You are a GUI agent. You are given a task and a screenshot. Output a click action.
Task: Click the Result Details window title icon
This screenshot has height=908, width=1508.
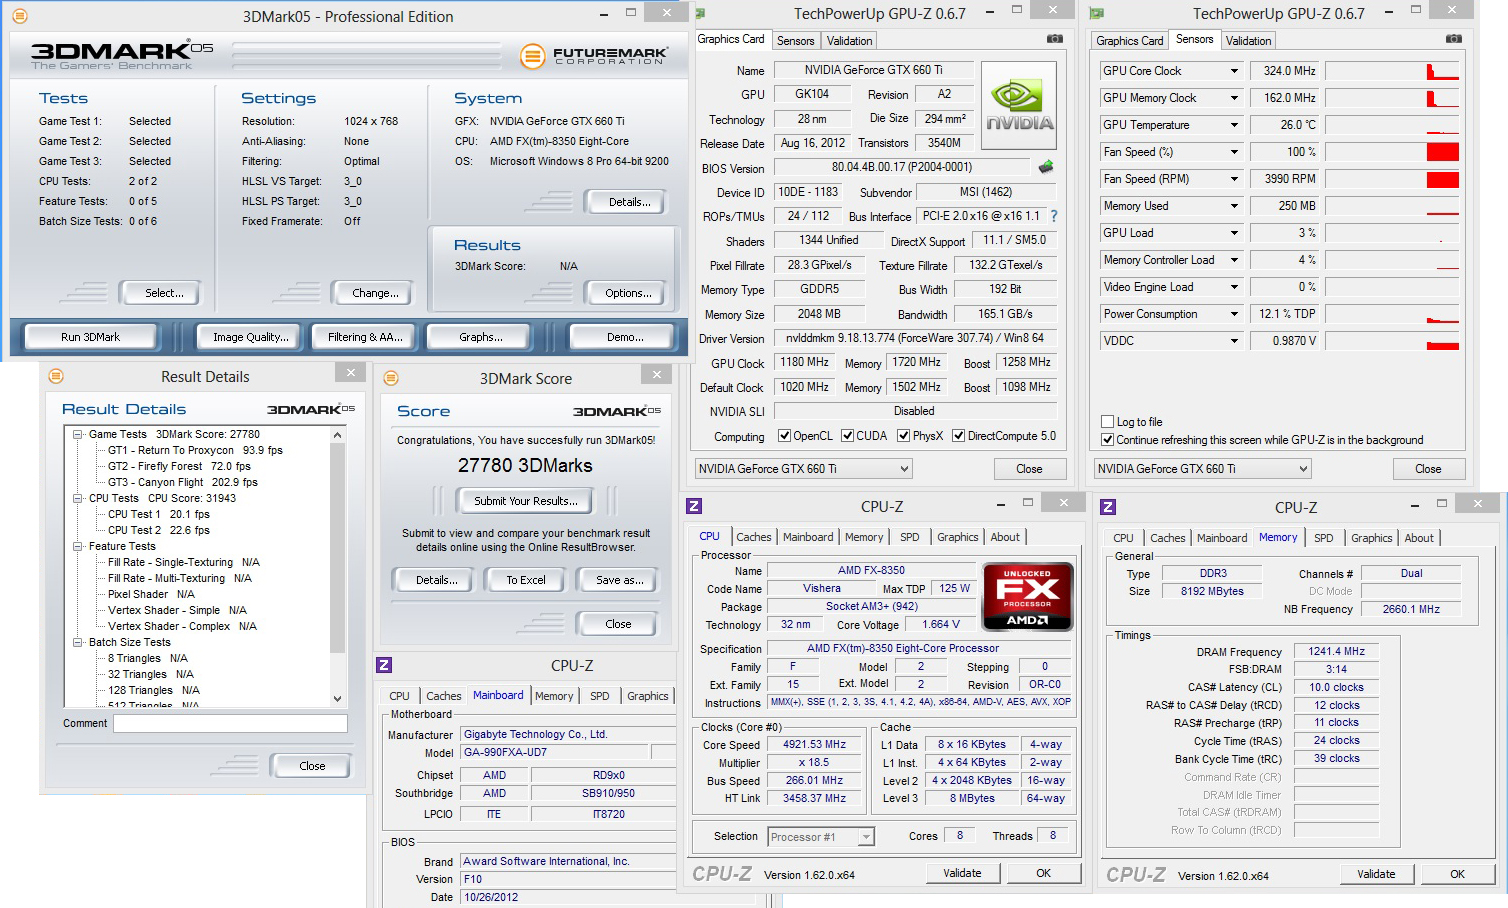pos(56,376)
